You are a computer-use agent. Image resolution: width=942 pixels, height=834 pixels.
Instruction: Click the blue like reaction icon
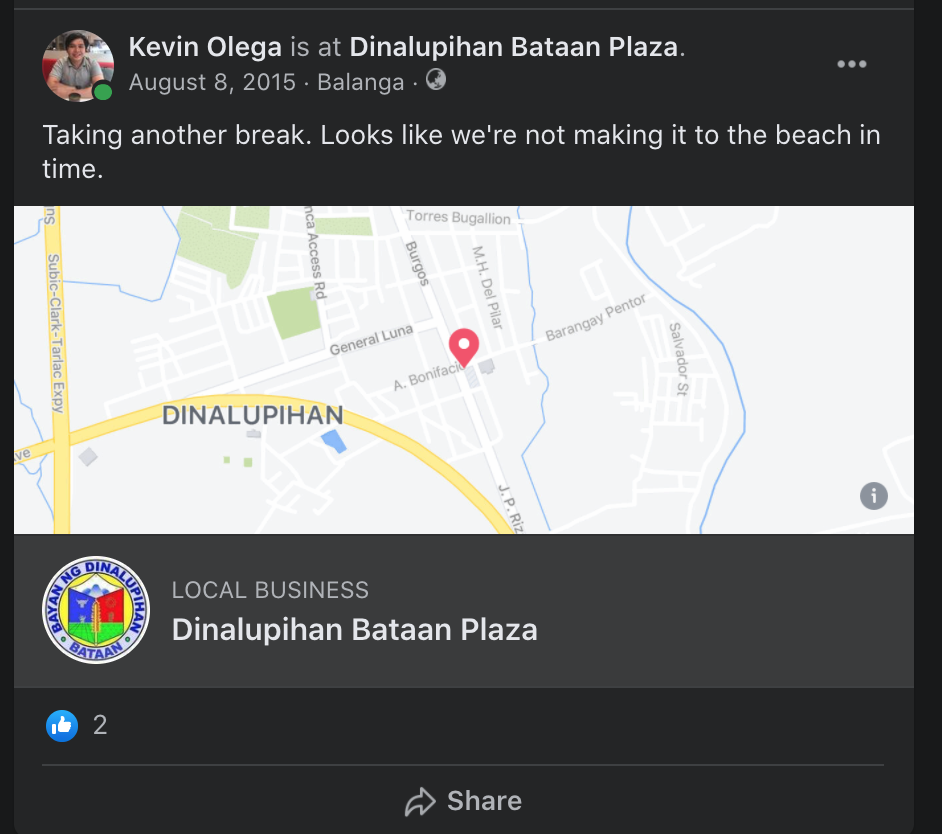62,725
